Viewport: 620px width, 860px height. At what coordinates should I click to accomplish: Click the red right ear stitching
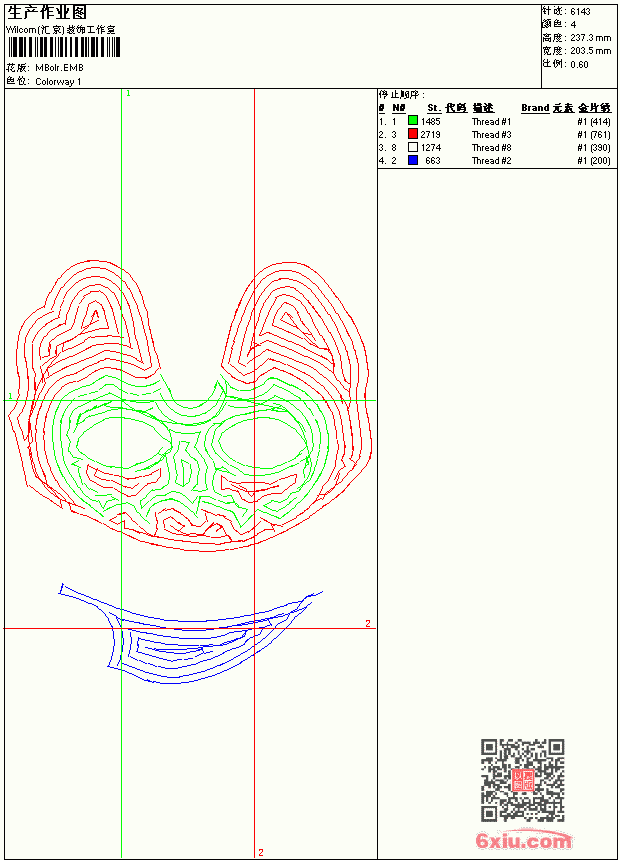[294, 321]
